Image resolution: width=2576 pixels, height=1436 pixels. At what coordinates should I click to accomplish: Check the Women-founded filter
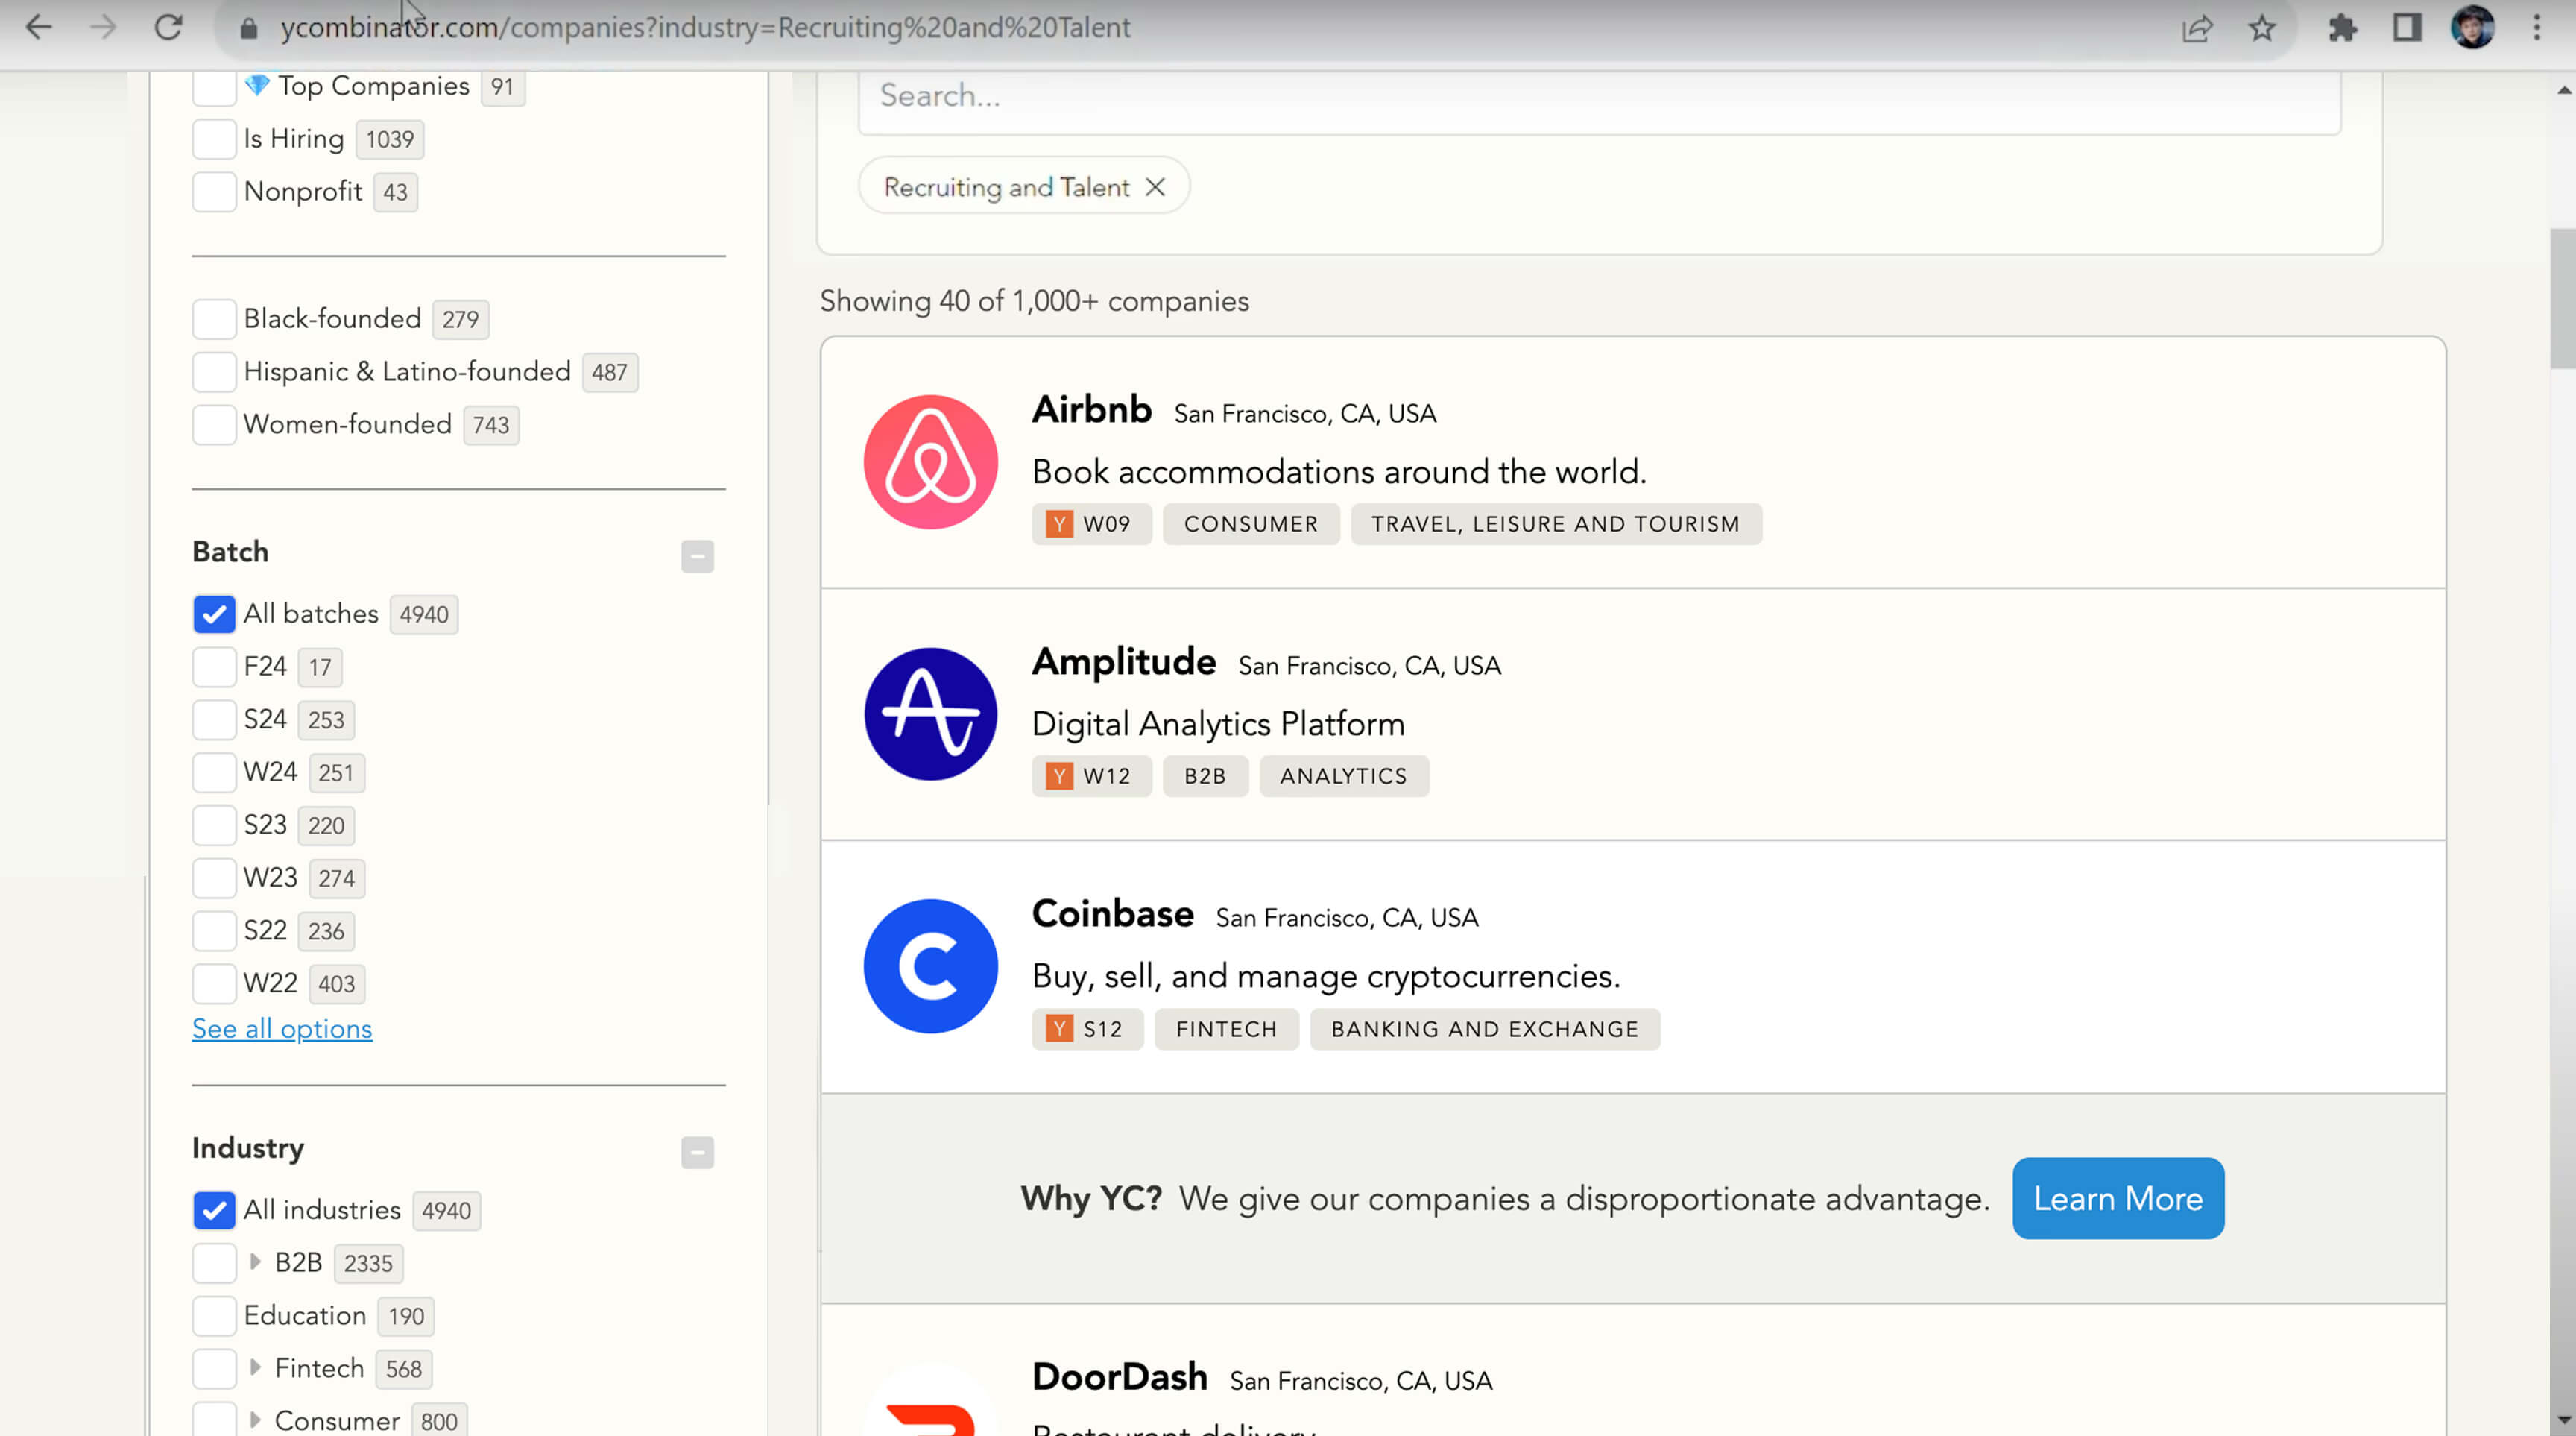pos(214,424)
